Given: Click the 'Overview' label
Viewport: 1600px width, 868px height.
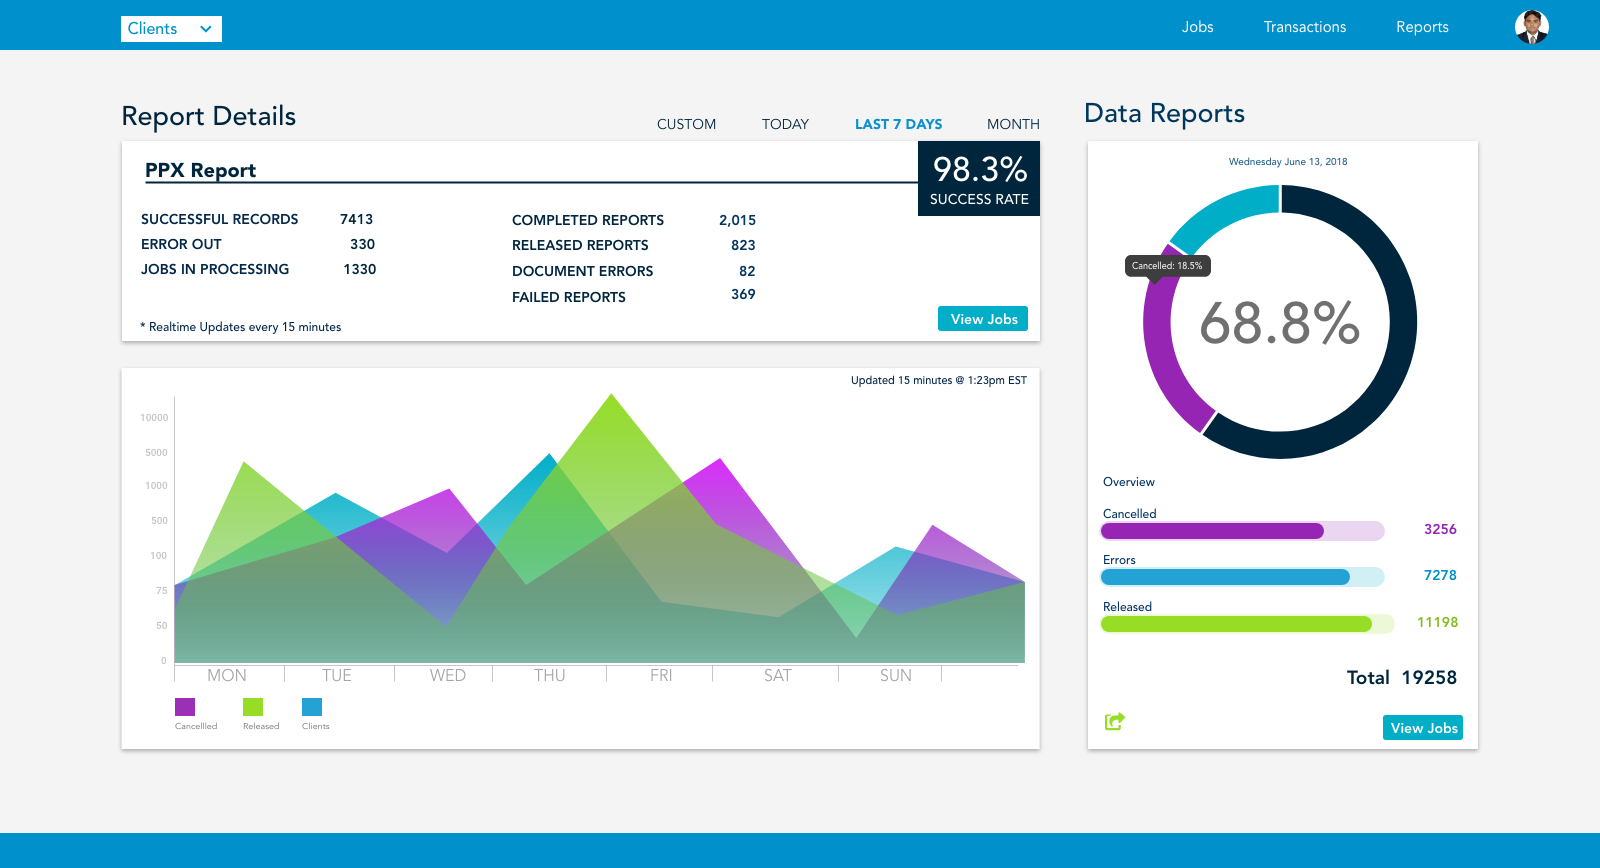Looking at the screenshot, I should 1129,482.
